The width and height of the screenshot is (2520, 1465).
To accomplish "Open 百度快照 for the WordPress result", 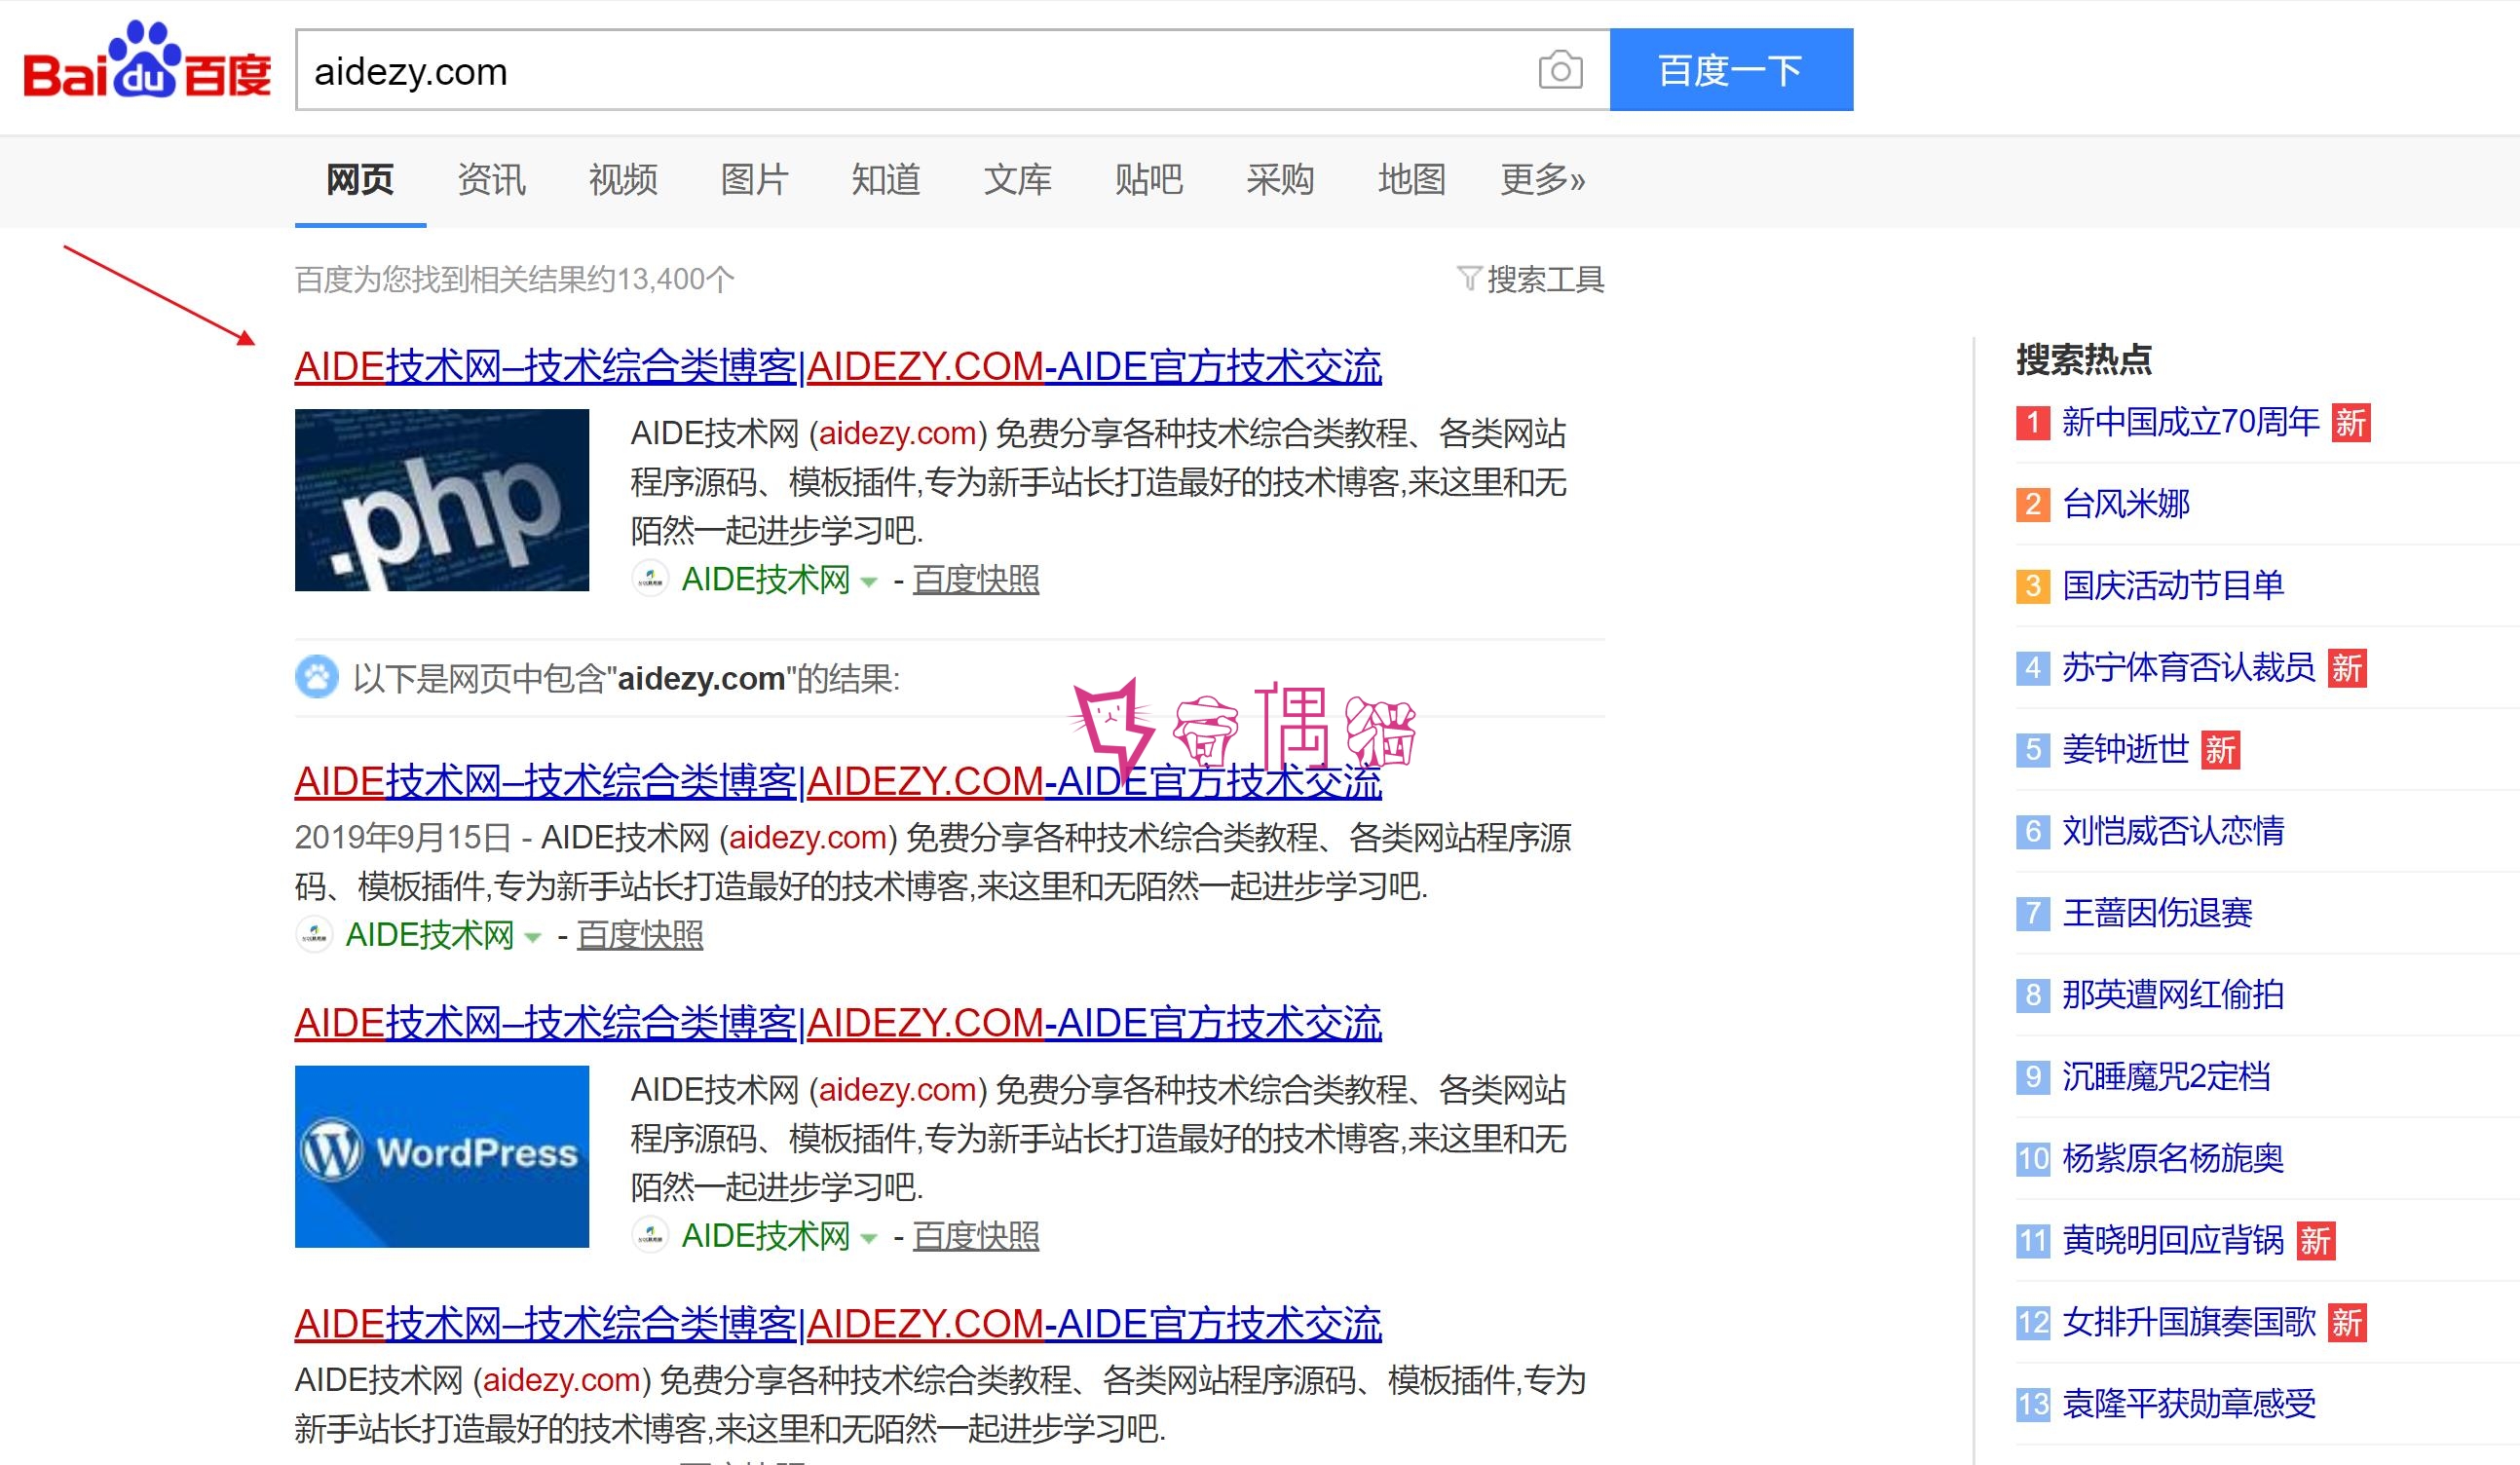I will (976, 1235).
